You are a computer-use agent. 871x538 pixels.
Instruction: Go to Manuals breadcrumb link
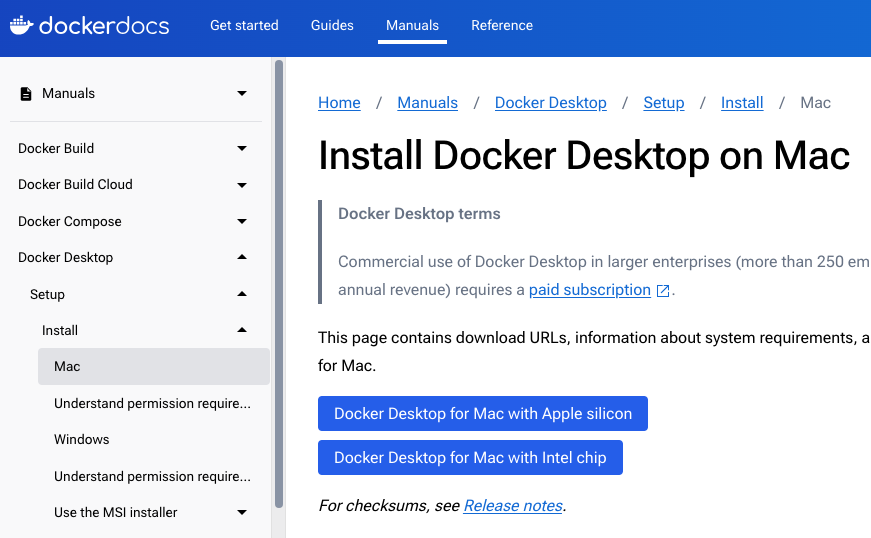click(x=428, y=103)
